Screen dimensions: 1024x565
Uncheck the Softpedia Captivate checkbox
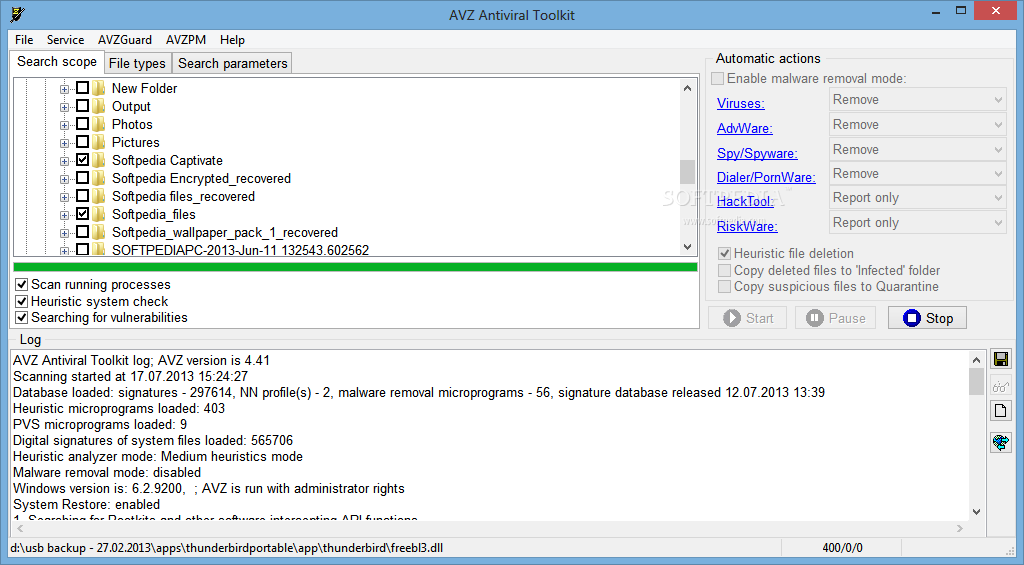tap(82, 159)
